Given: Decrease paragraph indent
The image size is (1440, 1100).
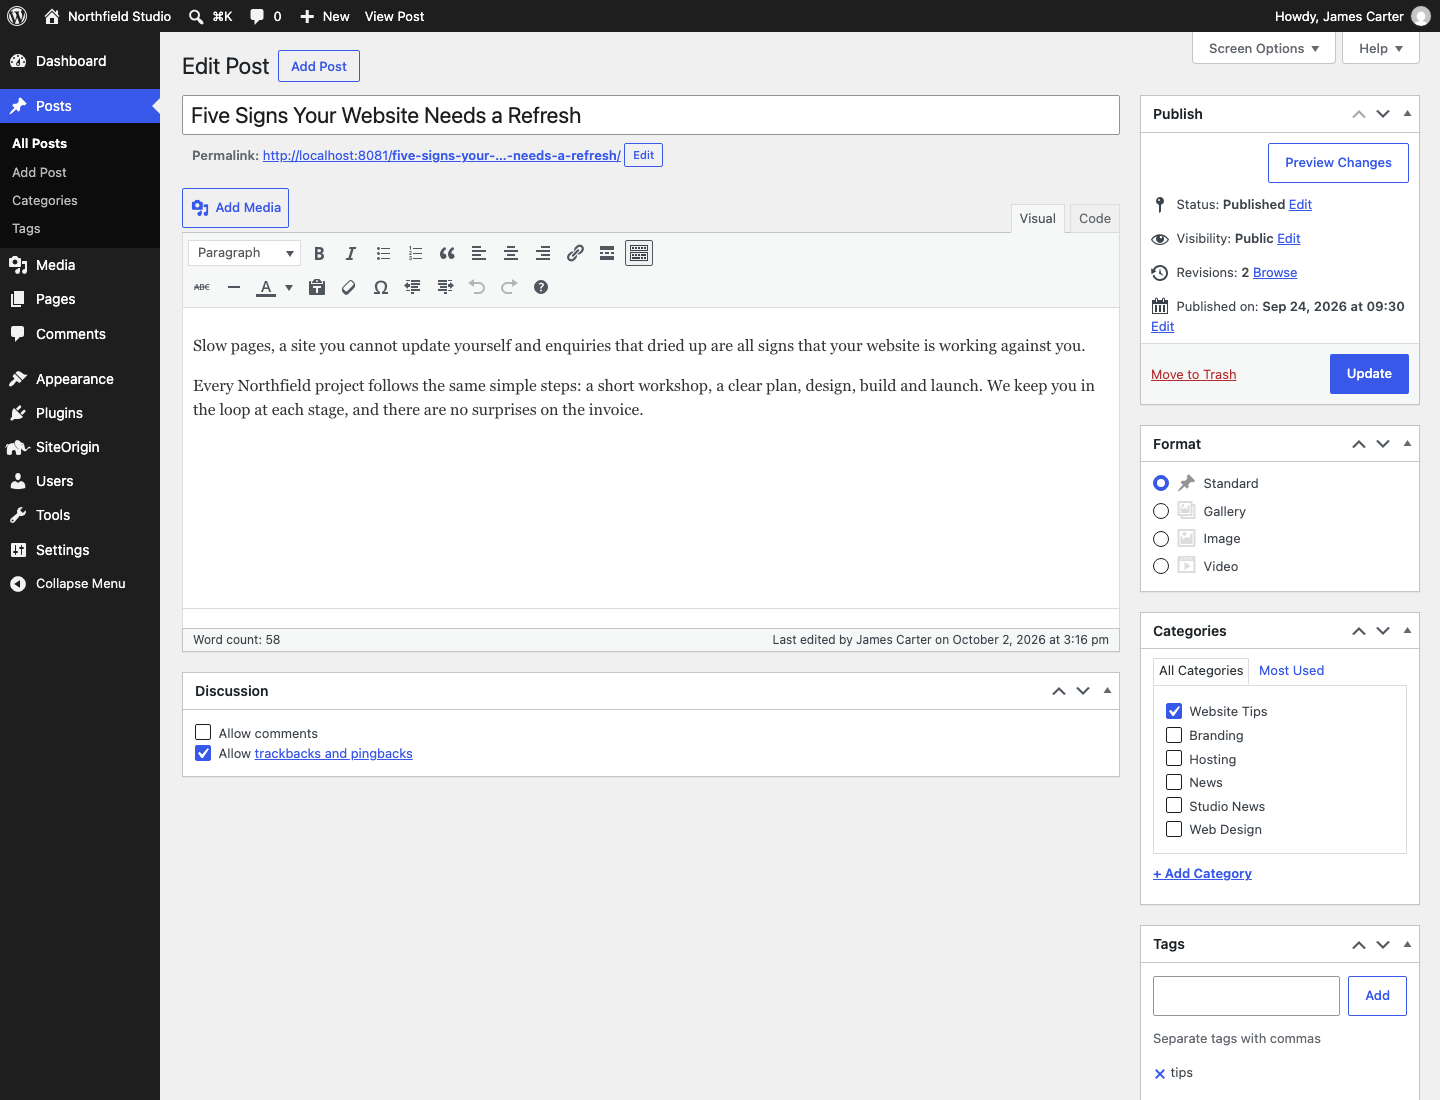Looking at the screenshot, I should pos(413,287).
